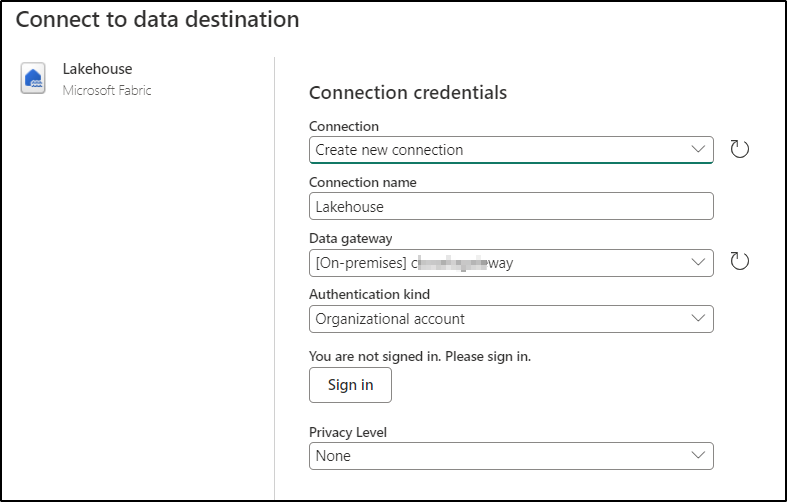Click the 'Authentication kind' label
Screen dimensions: 787x502
coord(369,294)
